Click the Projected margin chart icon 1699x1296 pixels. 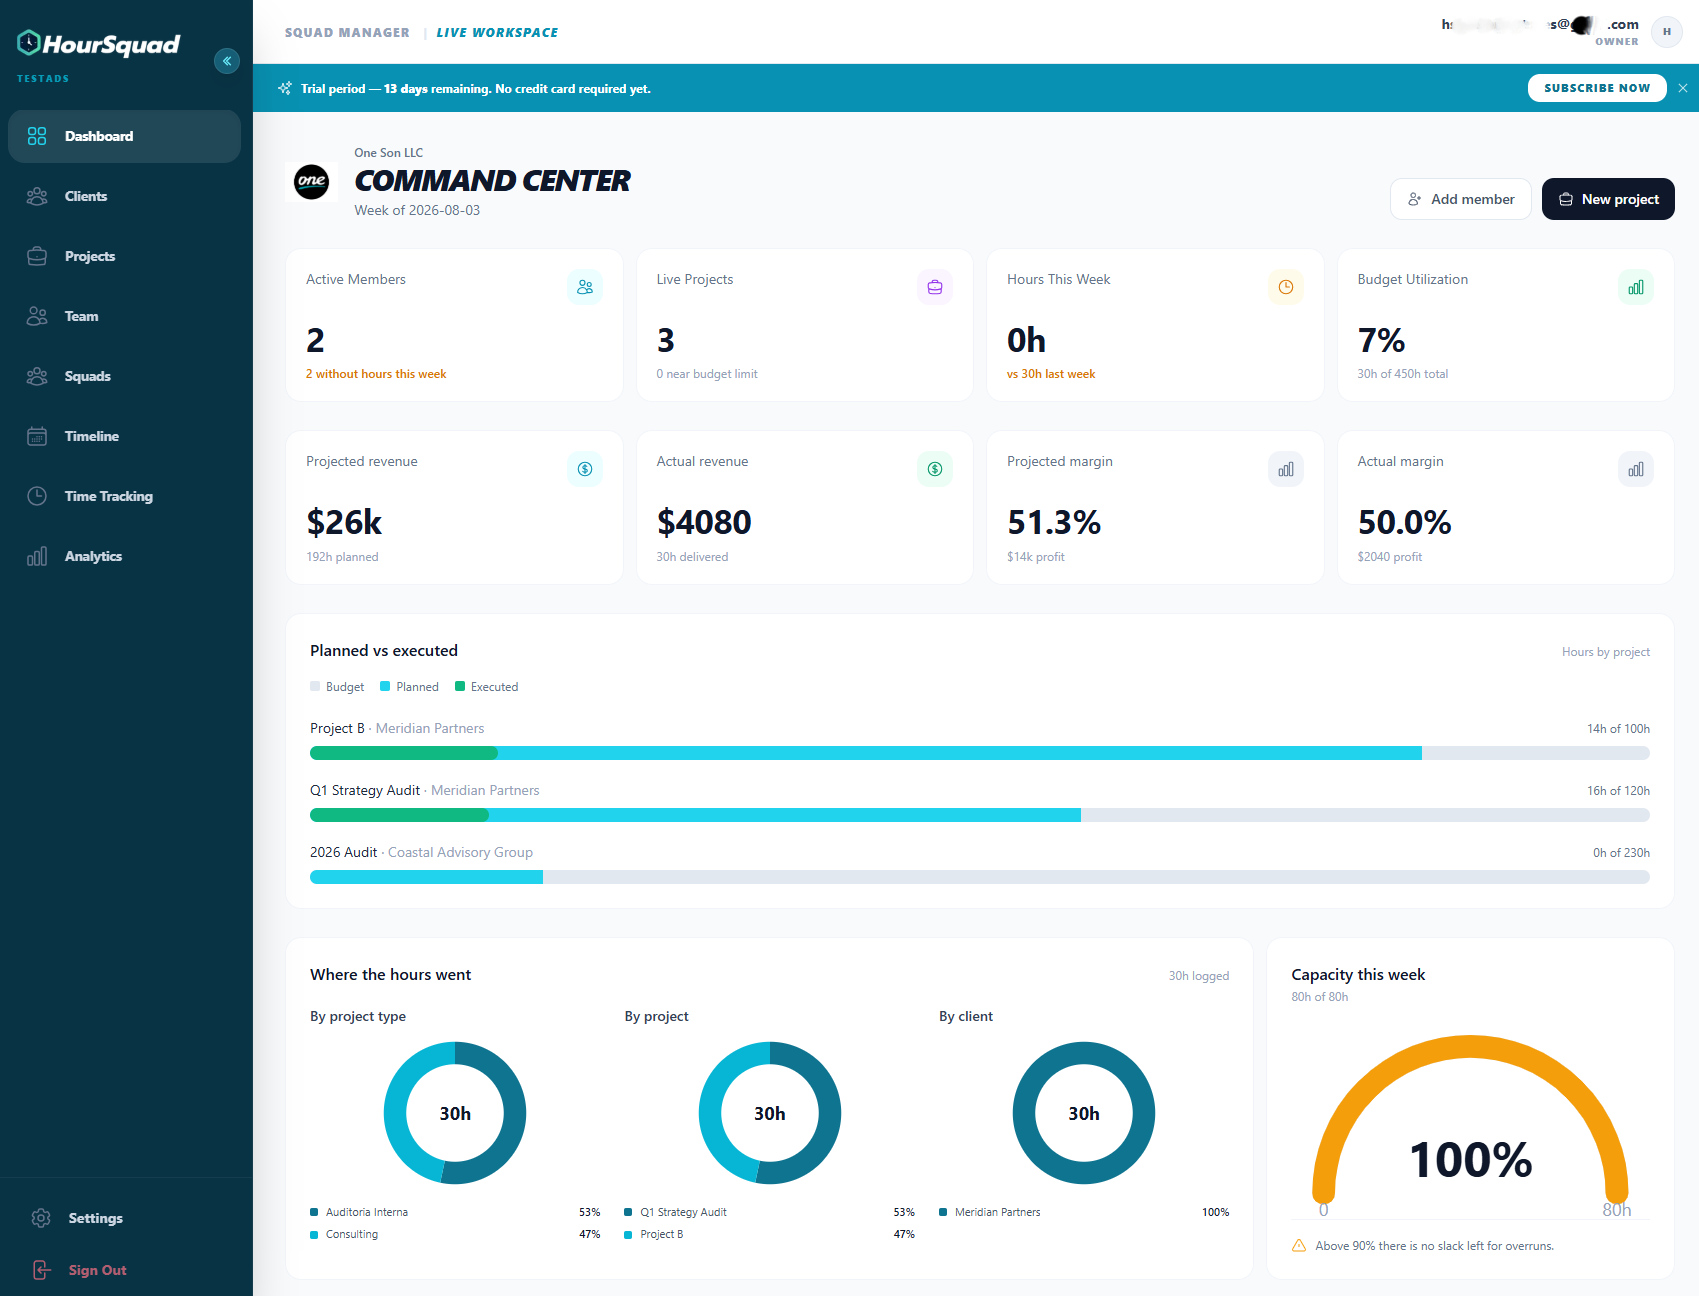pyautogui.click(x=1286, y=469)
